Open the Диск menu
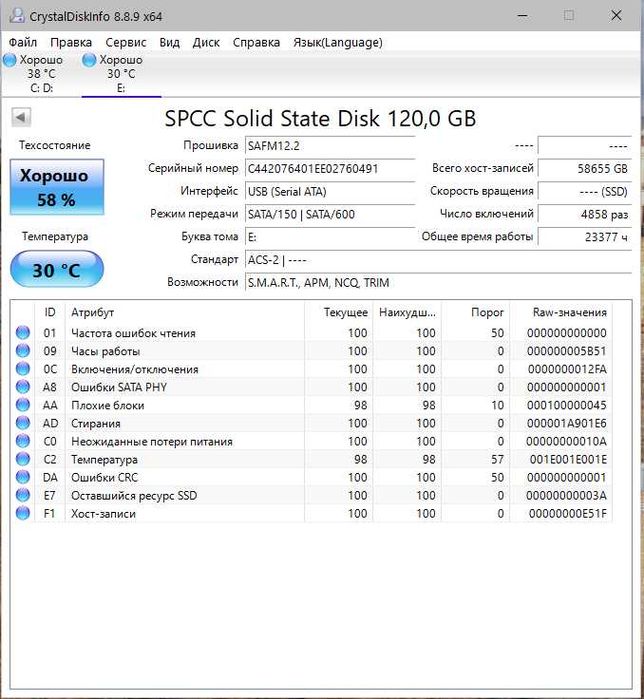Viewport: 644px width, 699px height. 206,42
